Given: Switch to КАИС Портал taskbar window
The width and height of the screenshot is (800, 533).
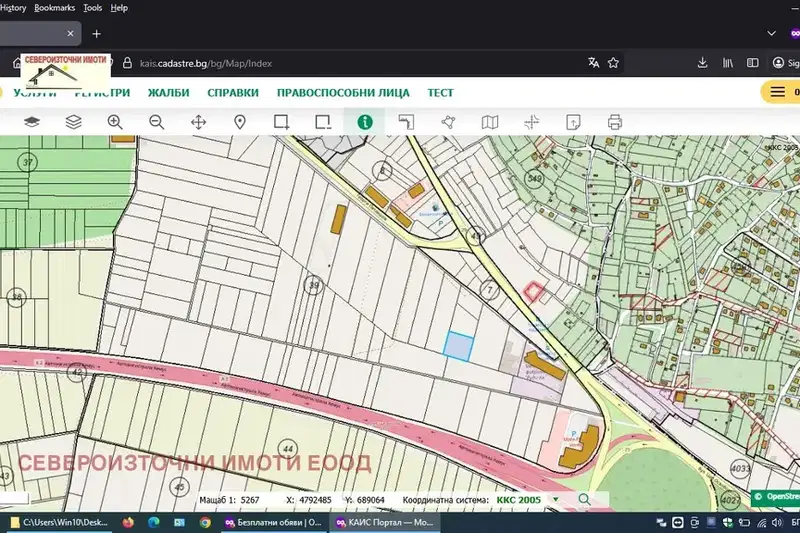Looking at the screenshot, I should pos(385,522).
